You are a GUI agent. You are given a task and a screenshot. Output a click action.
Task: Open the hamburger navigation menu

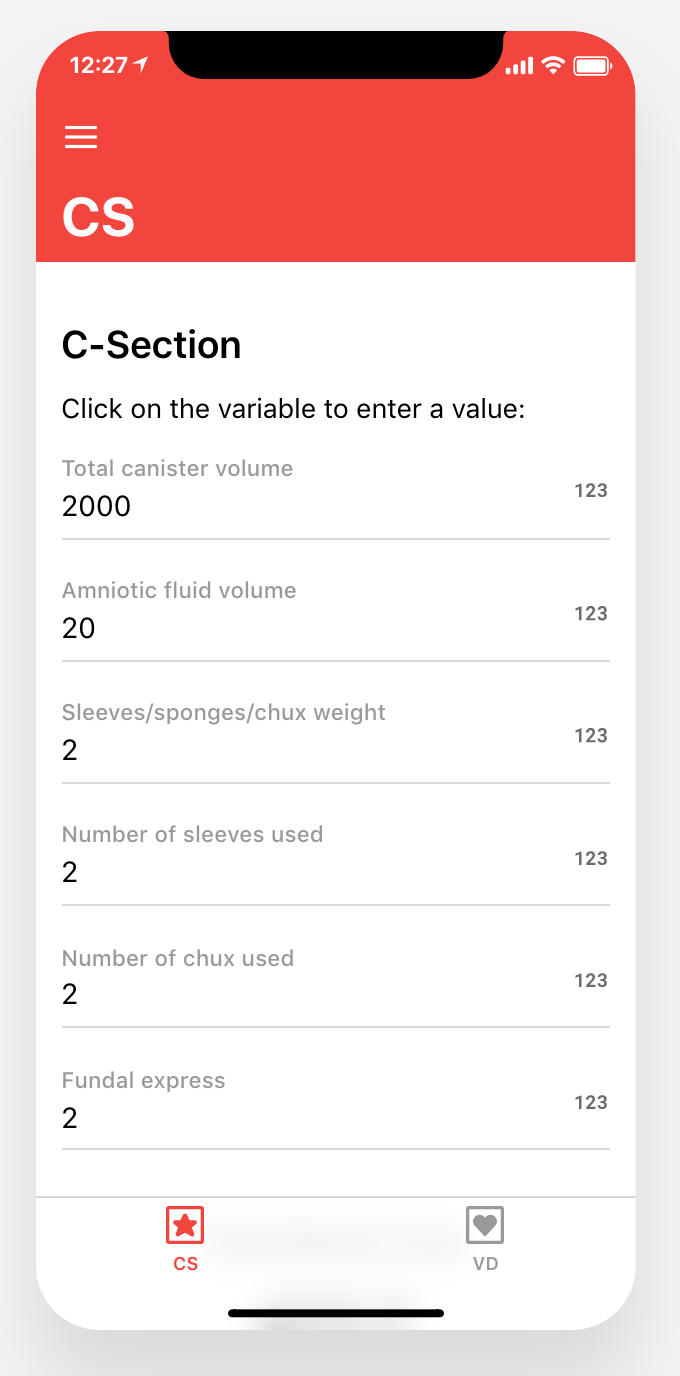[81, 137]
